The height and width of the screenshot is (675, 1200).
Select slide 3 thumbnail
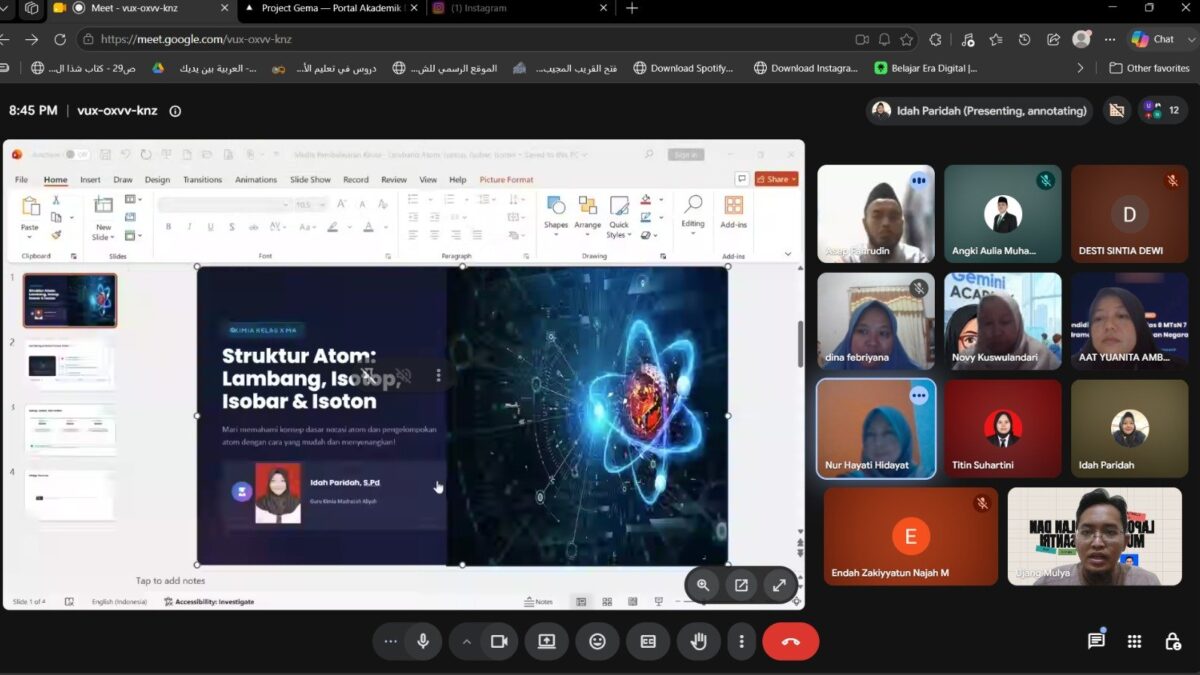(x=70, y=430)
